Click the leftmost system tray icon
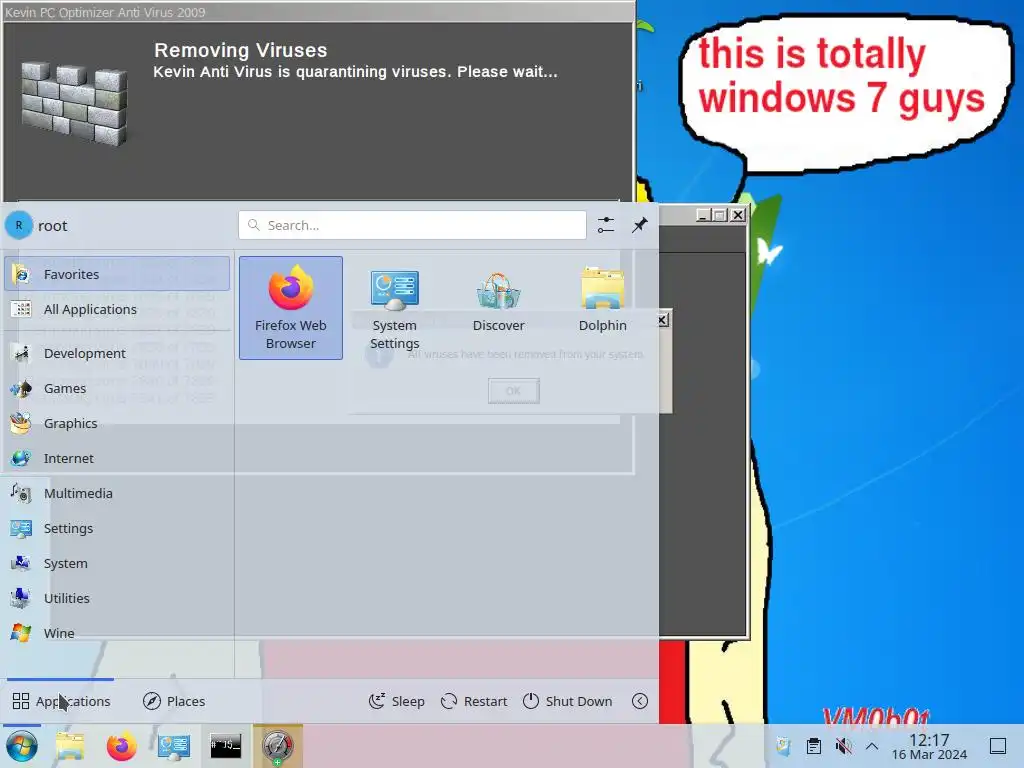 click(x=784, y=746)
